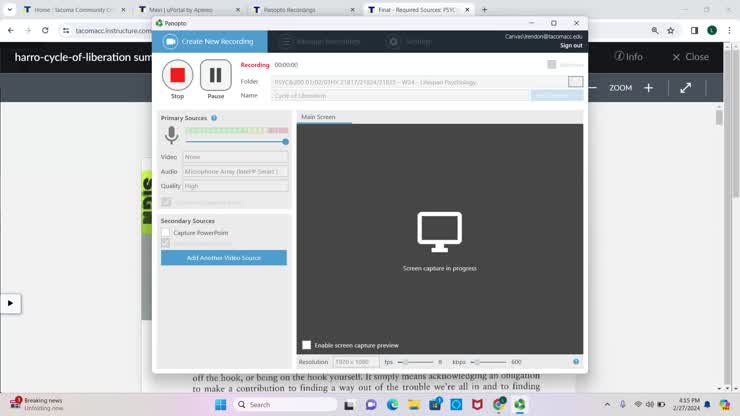The image size is (740, 416).
Task: Click the page zoom-in plus icon
Action: [x=648, y=88]
